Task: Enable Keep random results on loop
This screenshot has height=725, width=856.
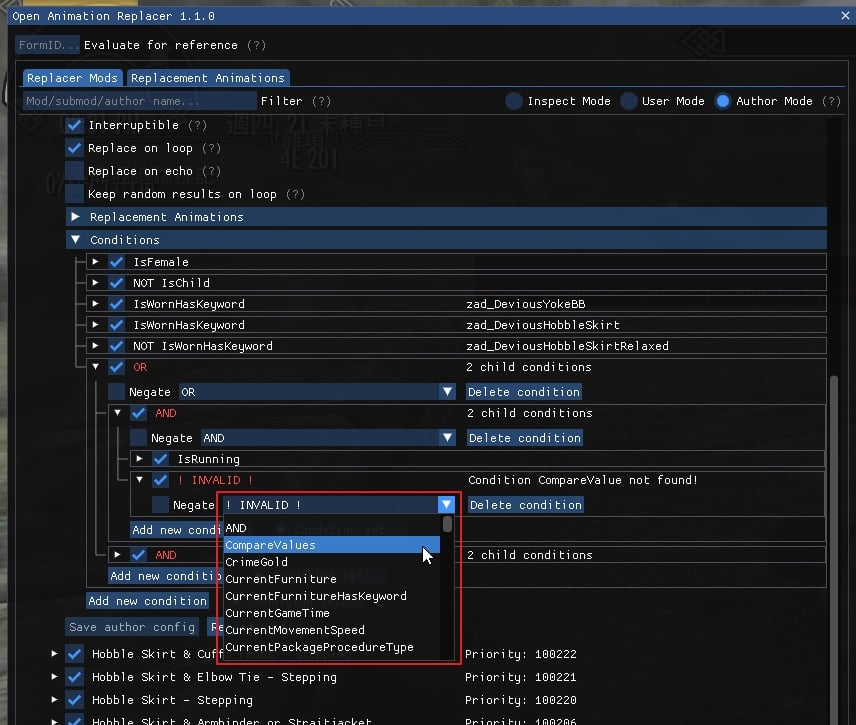Action: click(x=75, y=194)
